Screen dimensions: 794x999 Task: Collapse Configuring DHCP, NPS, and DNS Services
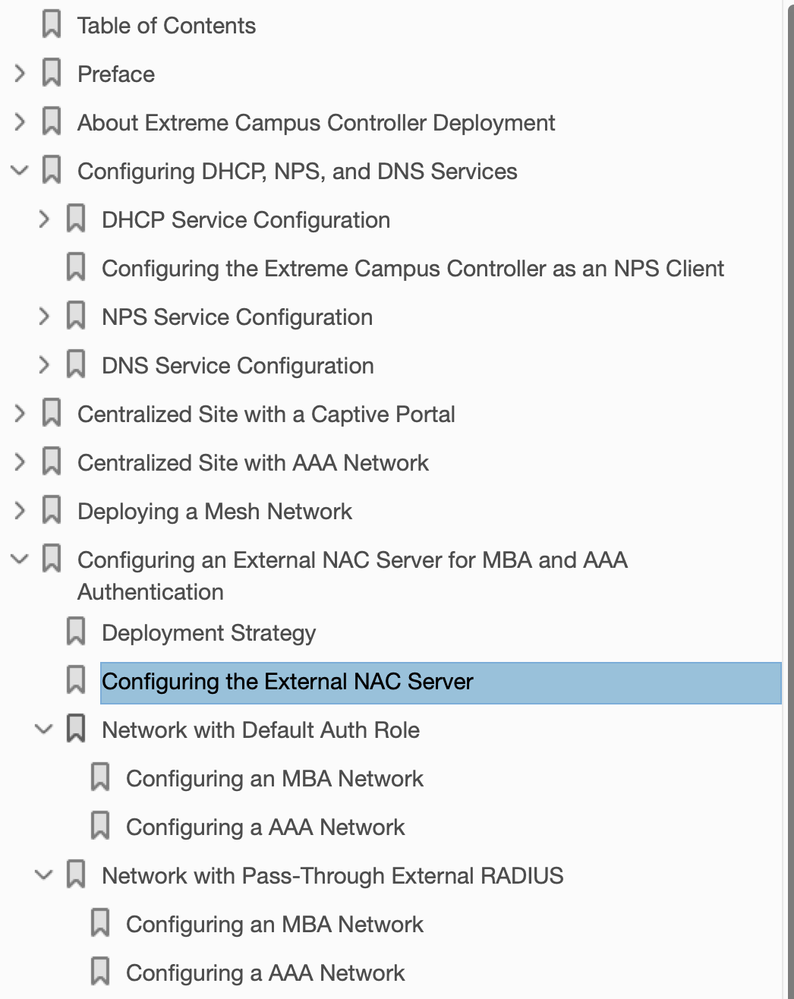point(19,171)
